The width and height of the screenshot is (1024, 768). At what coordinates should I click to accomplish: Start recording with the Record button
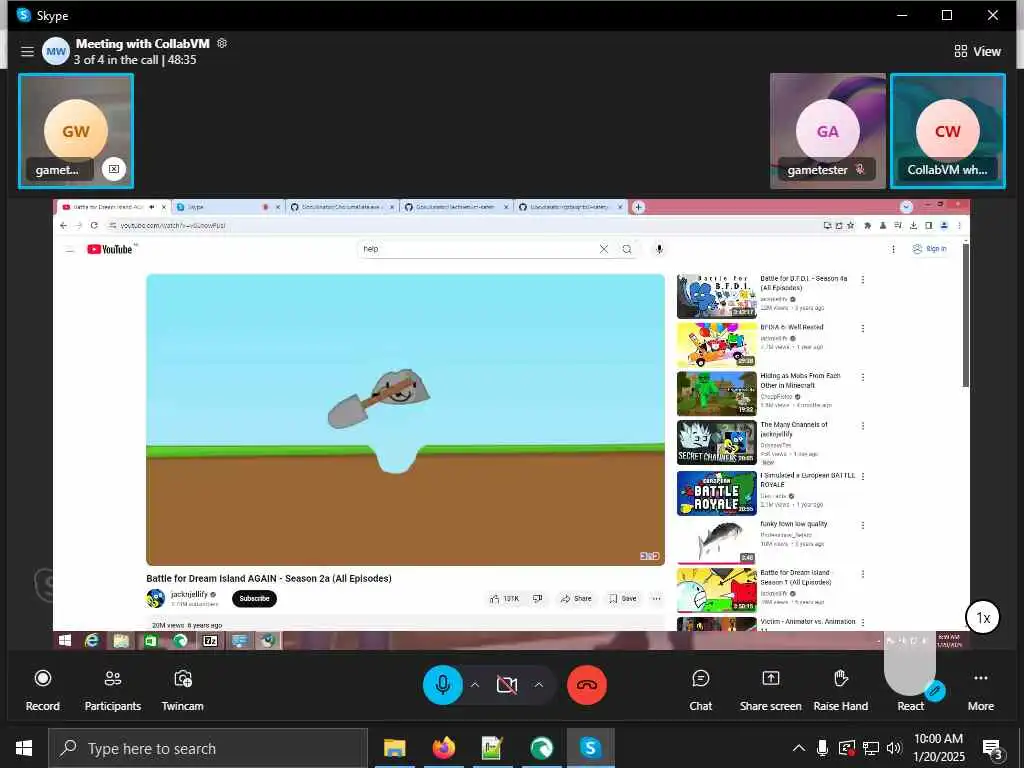(x=42, y=690)
